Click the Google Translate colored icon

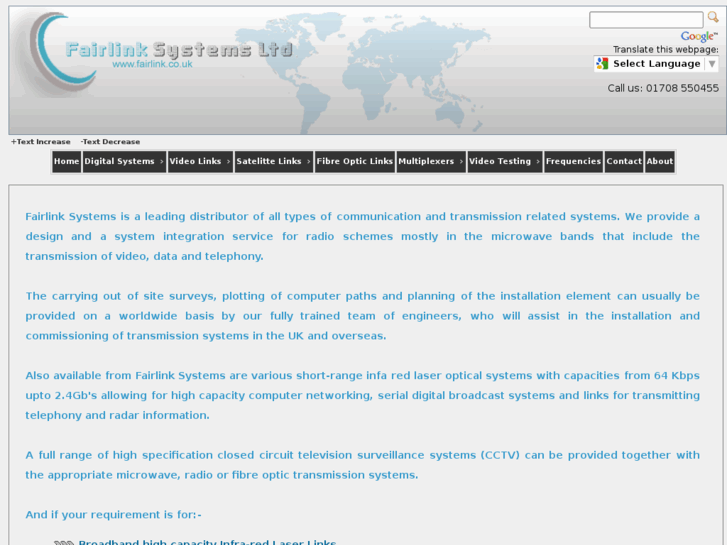click(x=602, y=64)
